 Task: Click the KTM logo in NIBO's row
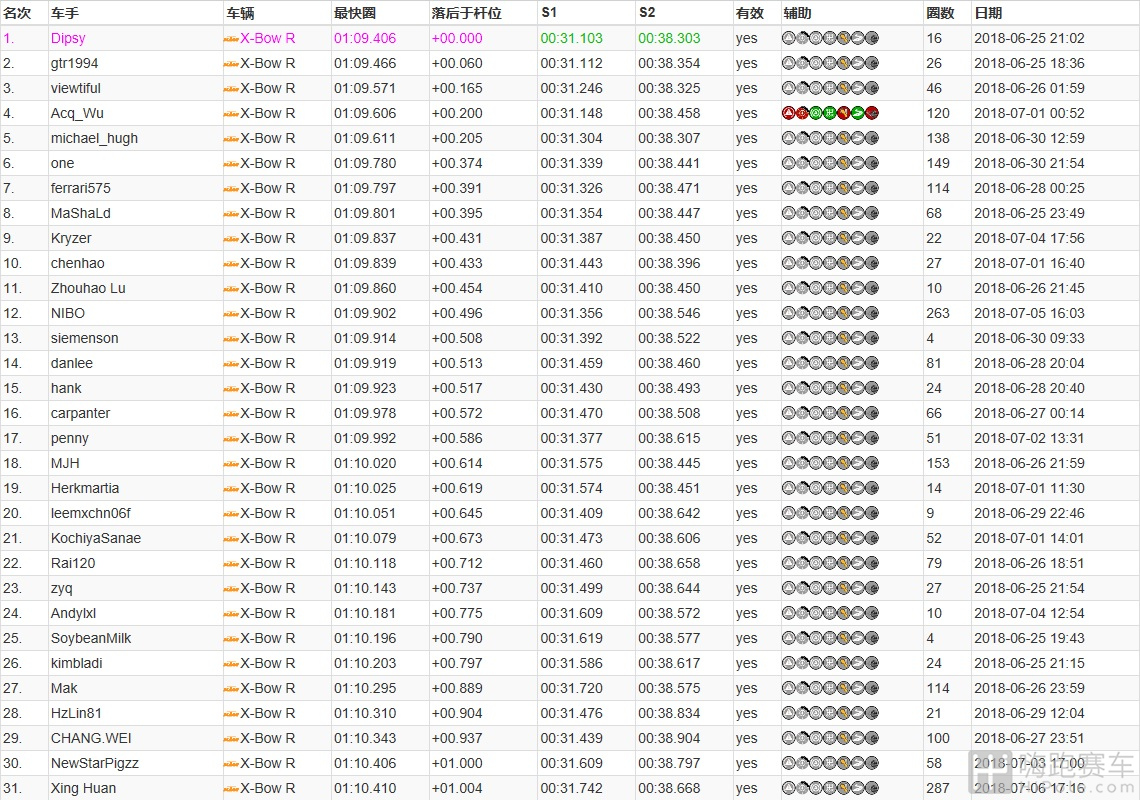(x=231, y=313)
